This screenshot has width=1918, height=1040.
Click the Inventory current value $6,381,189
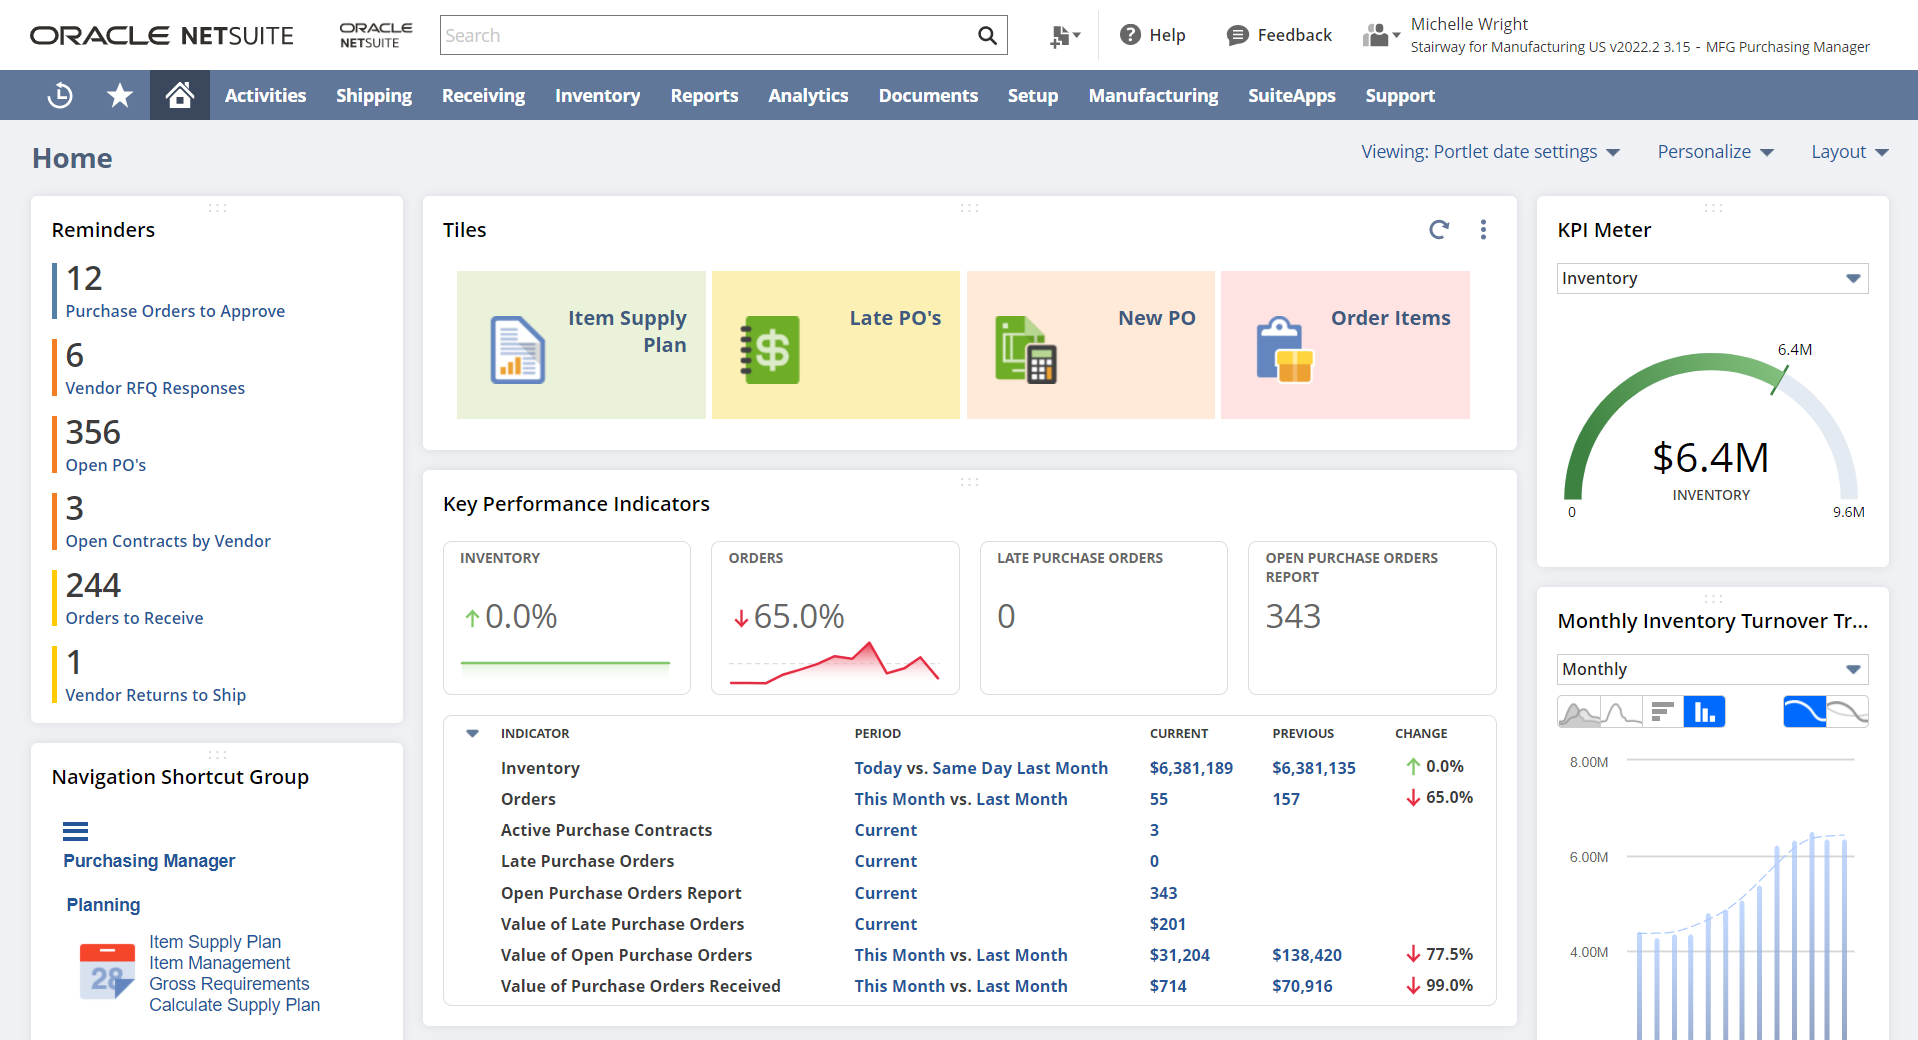pos(1191,768)
